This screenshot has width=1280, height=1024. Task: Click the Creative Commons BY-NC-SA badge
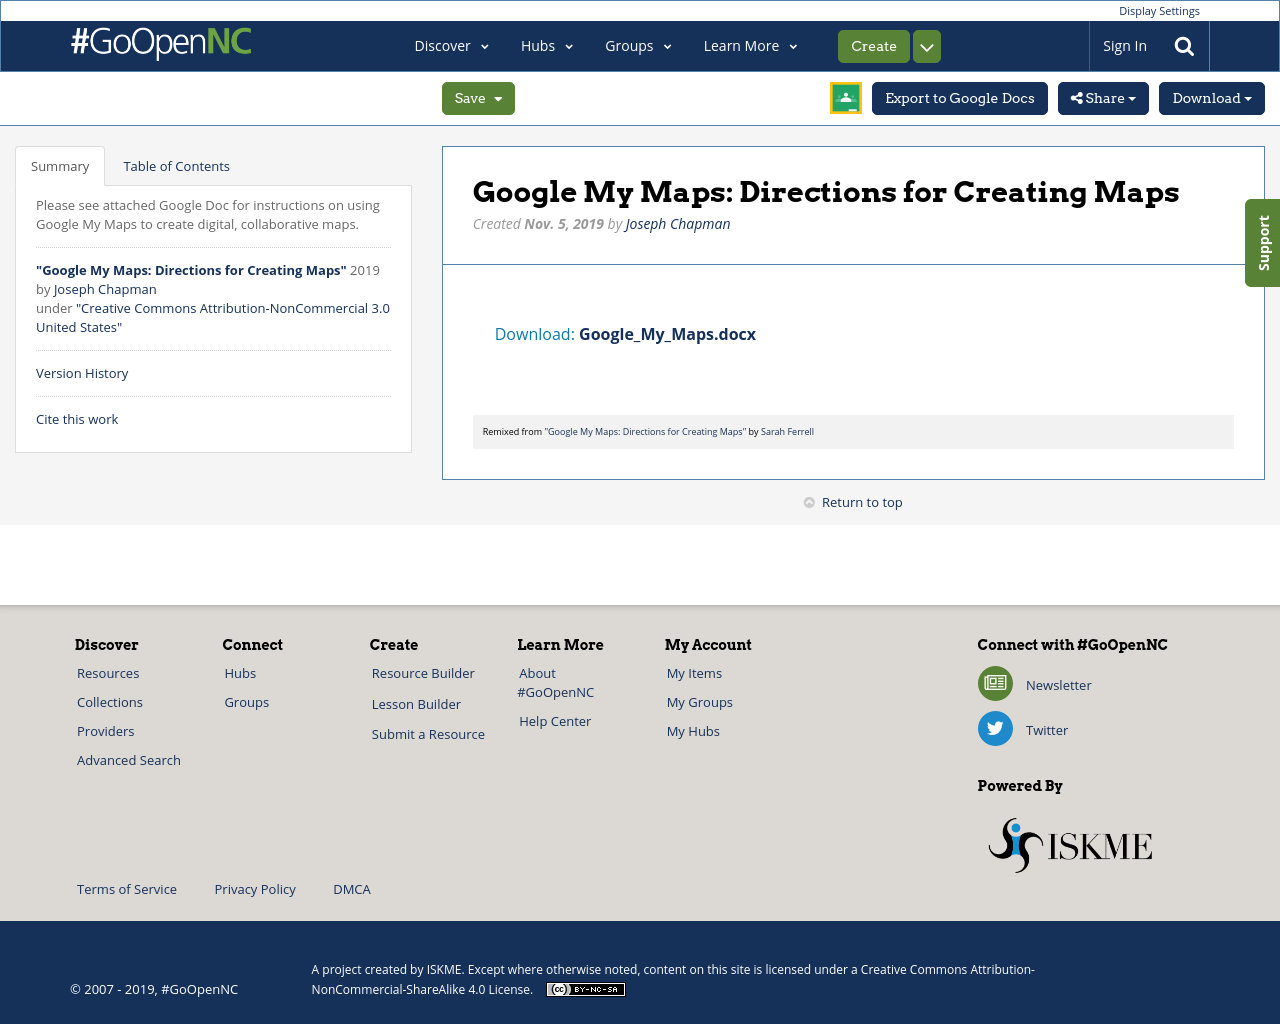click(x=585, y=989)
